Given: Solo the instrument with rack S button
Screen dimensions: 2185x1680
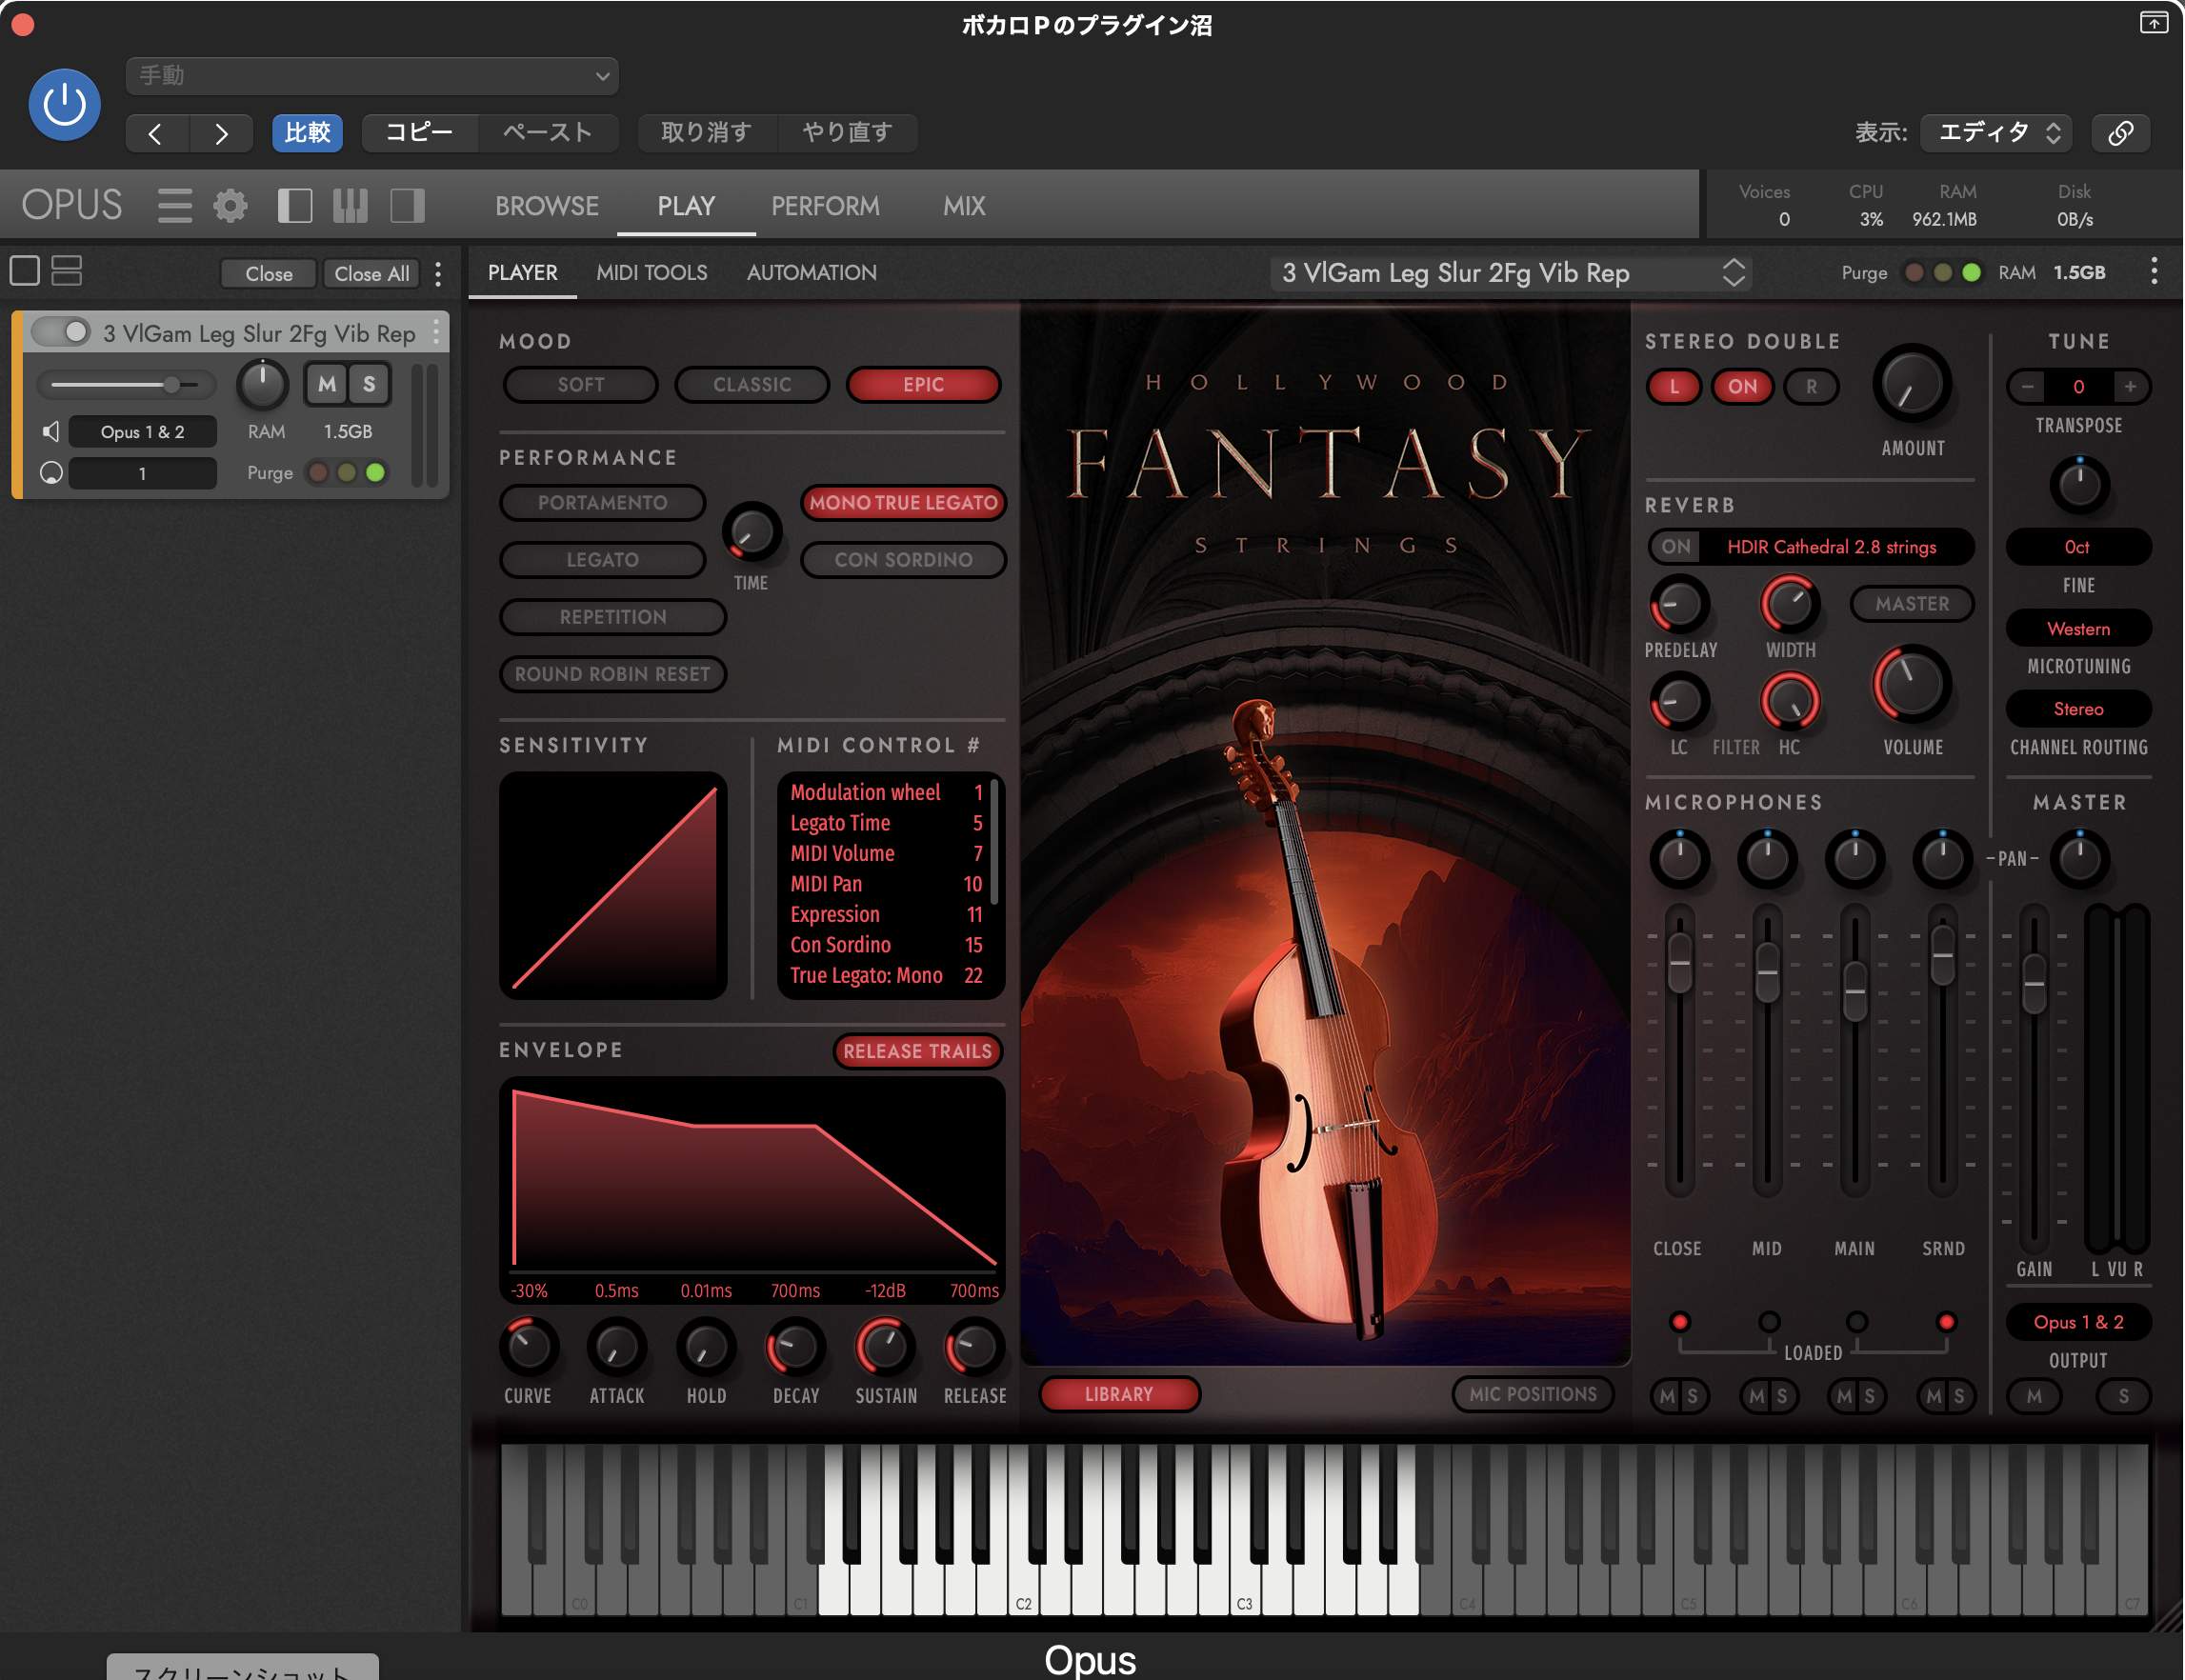Looking at the screenshot, I should 369,384.
